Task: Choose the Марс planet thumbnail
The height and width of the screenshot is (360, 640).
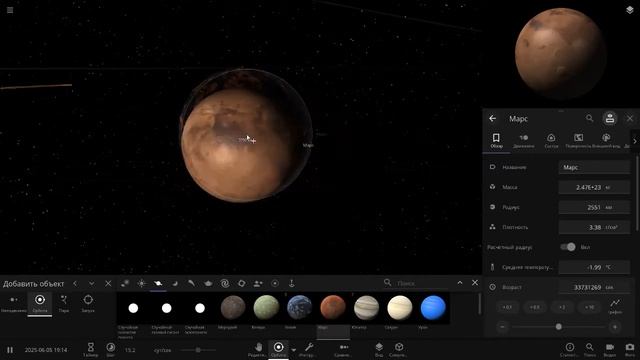Action: tap(333, 308)
